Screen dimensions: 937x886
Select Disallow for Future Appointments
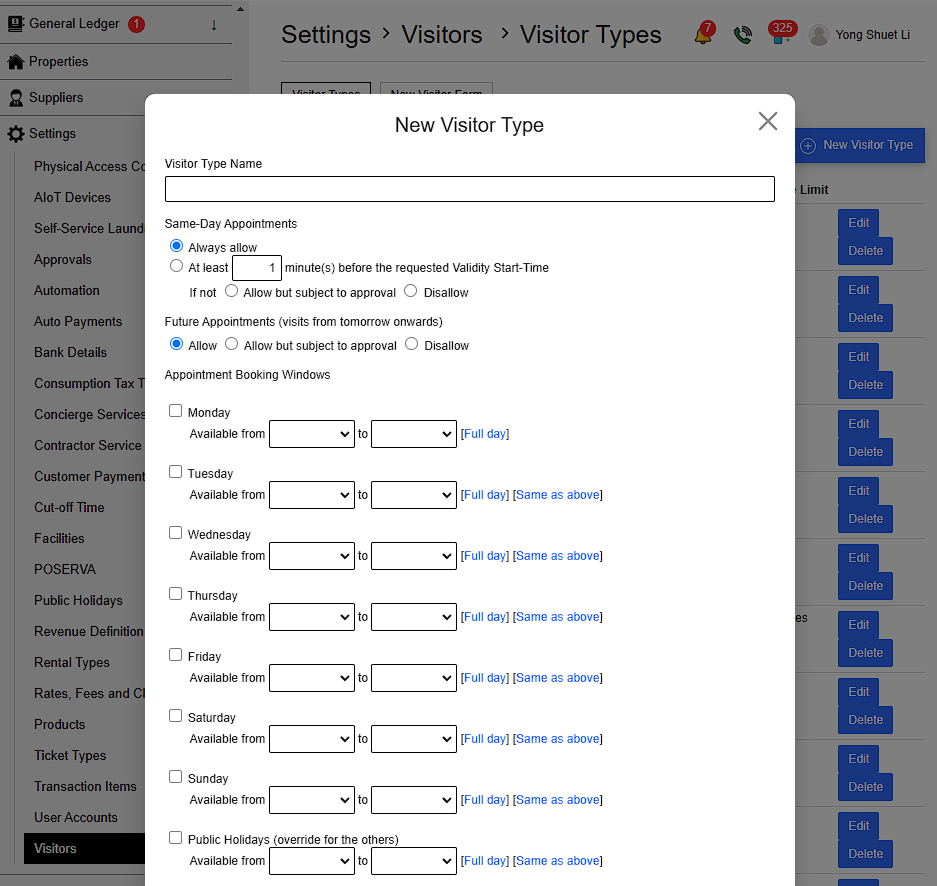(411, 344)
